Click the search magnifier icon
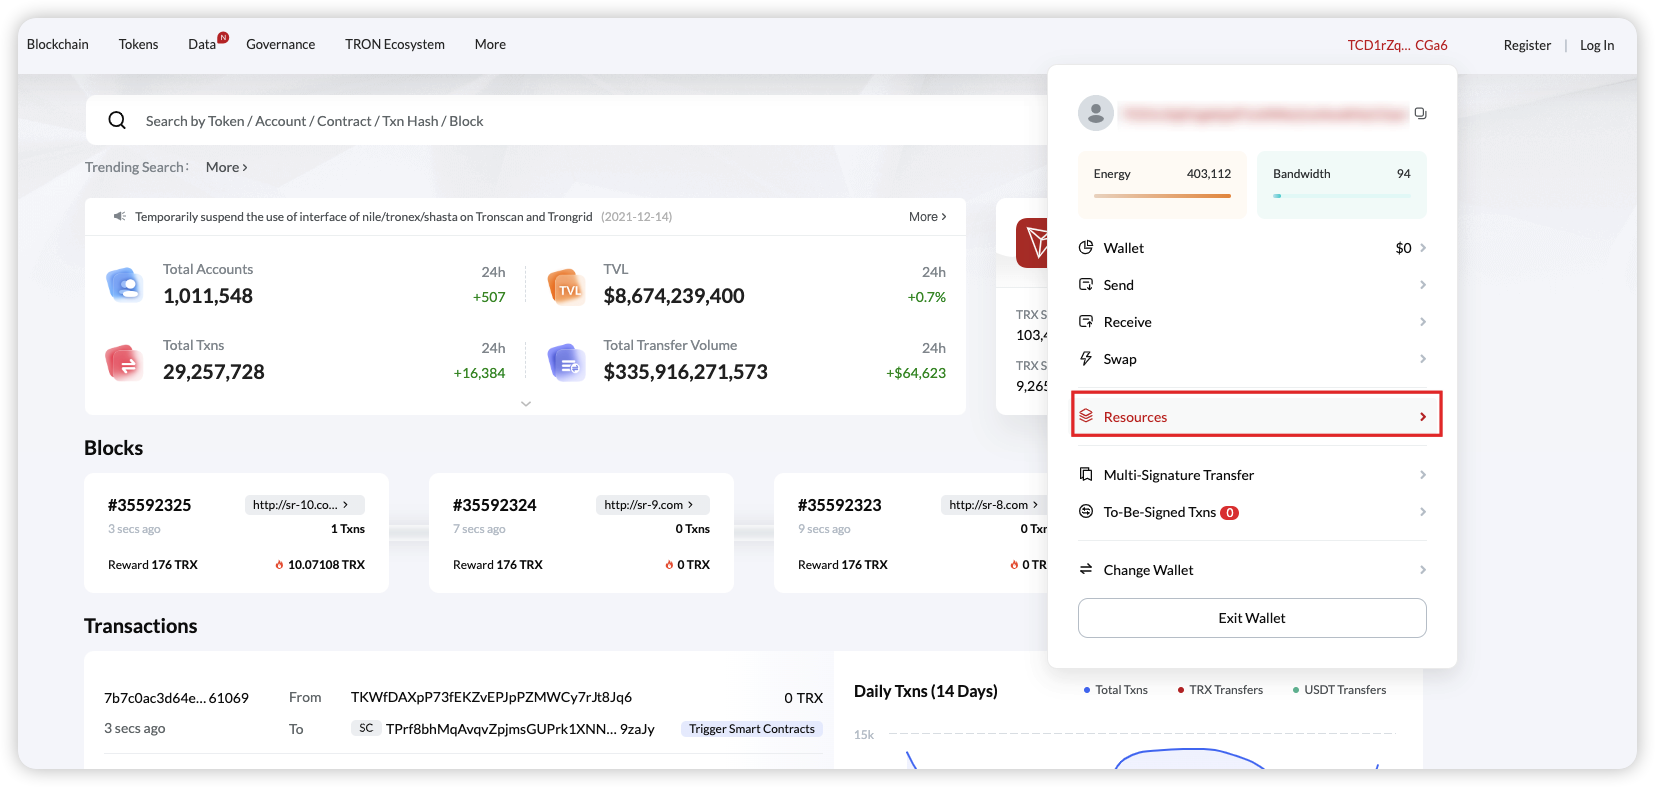Screen dimensions: 1655x787 click(117, 121)
